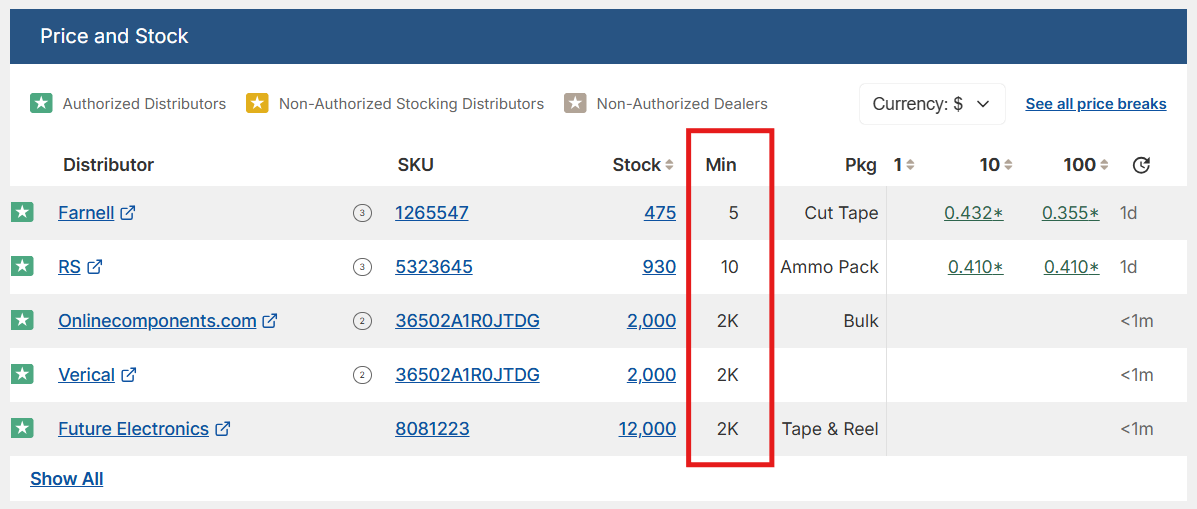This screenshot has width=1197, height=509.
Task: Click Onlinecomponents.com's stock 2,000
Action: (651, 321)
